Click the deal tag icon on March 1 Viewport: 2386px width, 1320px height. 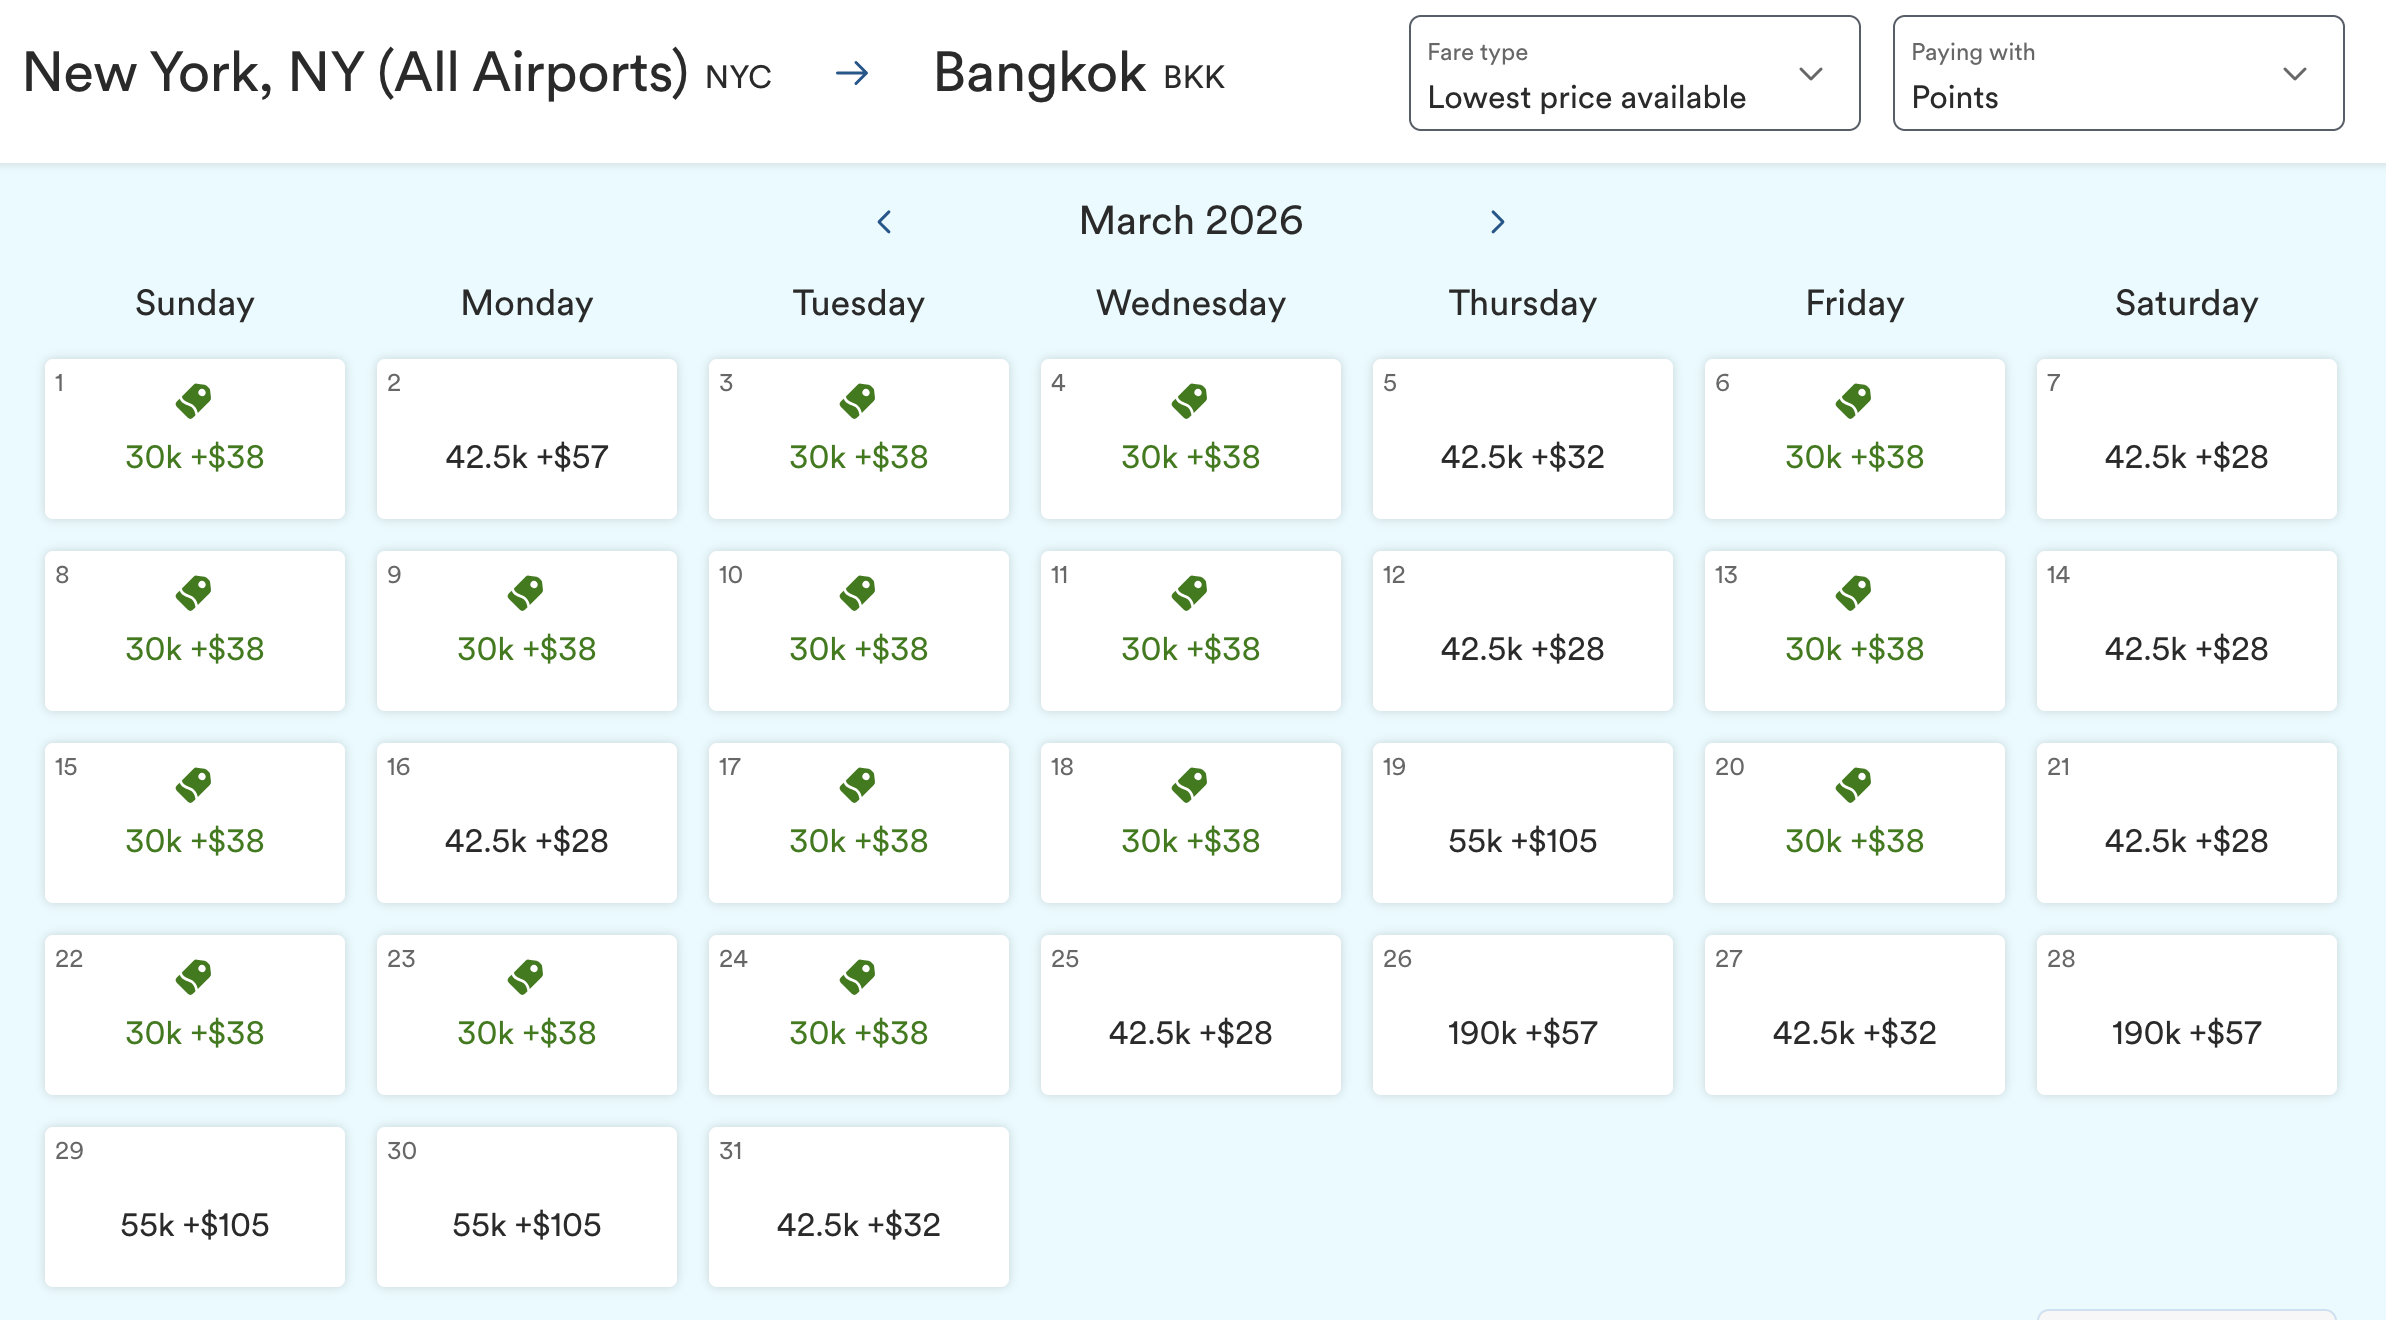click(x=193, y=399)
